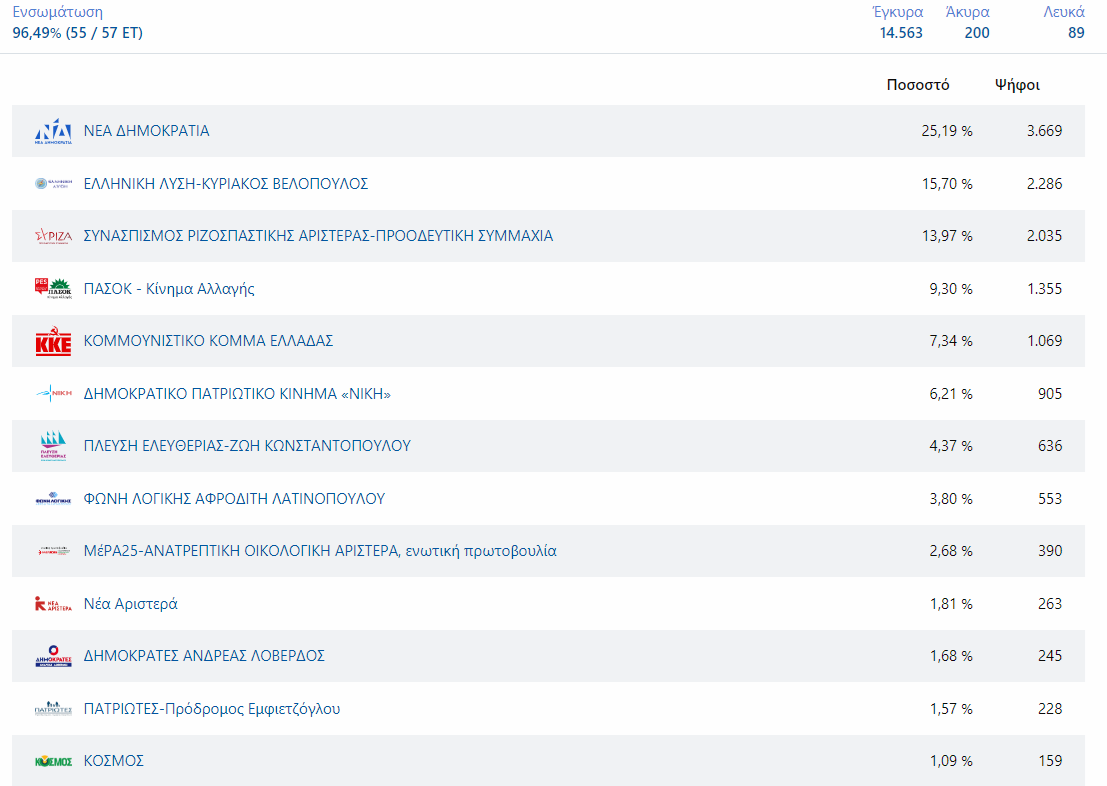Click the 3.669 votes value

coord(1044,131)
